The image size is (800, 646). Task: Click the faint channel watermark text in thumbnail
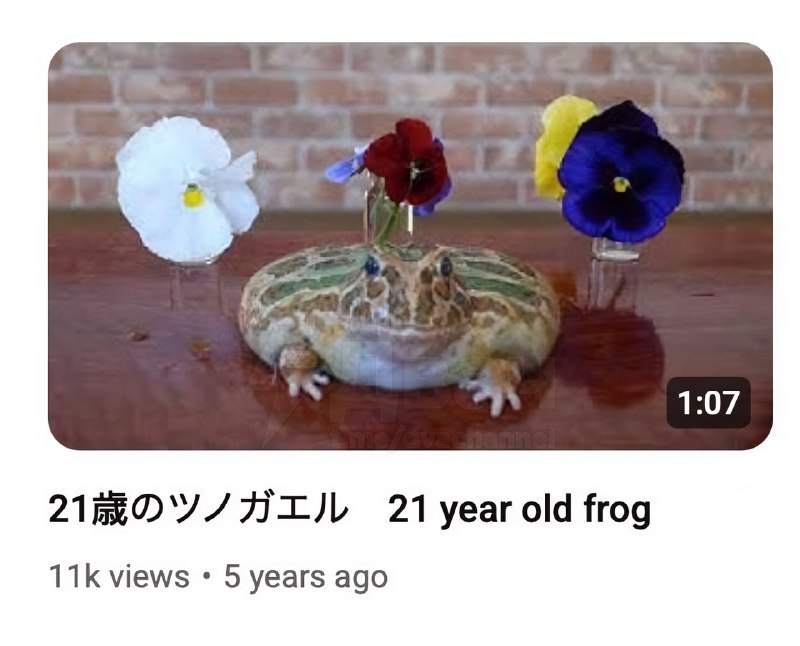pos(443,440)
